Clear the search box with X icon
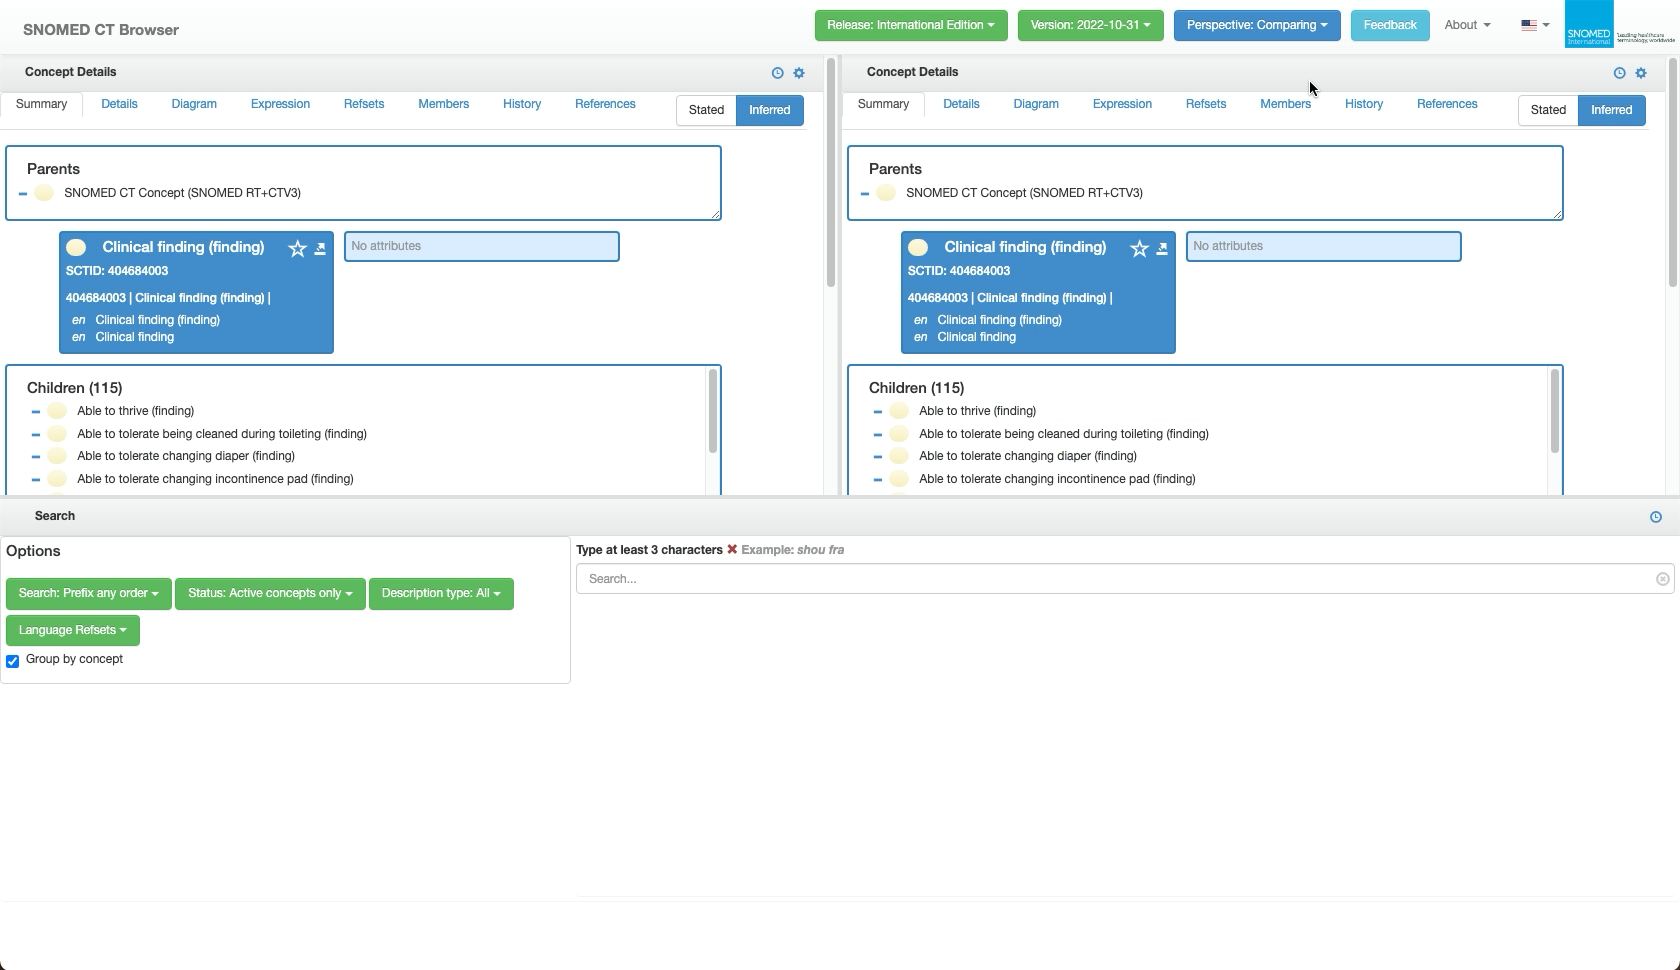The width and height of the screenshot is (1680, 970). tap(1662, 579)
